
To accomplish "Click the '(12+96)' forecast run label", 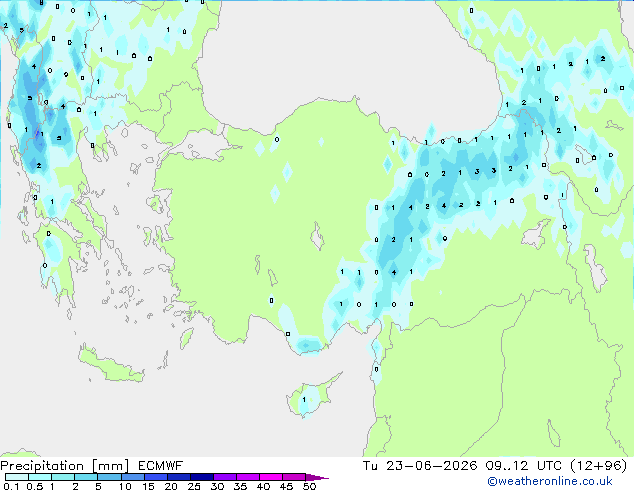I will click(x=598, y=466).
